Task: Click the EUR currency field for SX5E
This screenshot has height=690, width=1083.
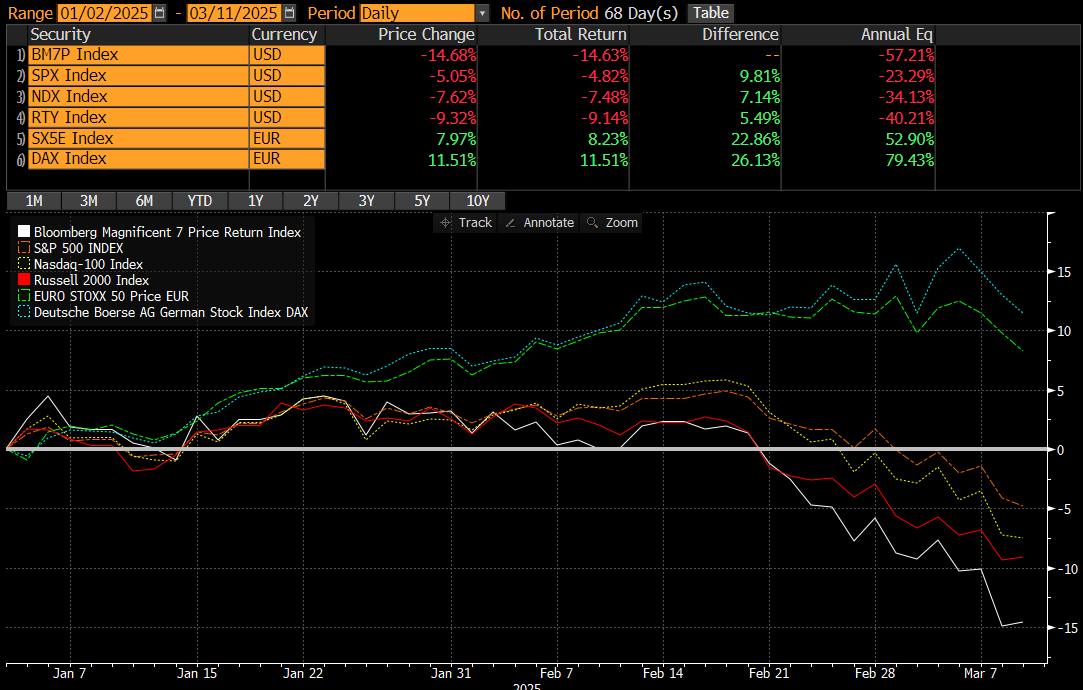Action: click(x=287, y=138)
